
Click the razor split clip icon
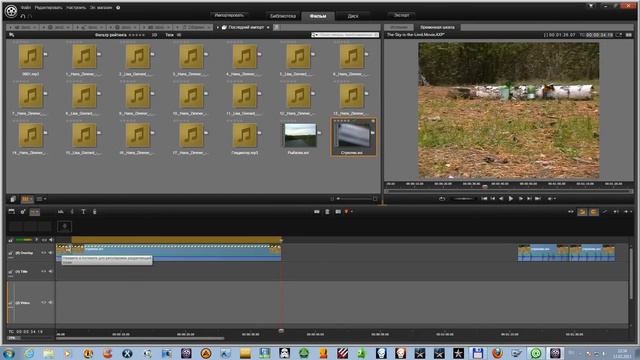click(x=317, y=212)
